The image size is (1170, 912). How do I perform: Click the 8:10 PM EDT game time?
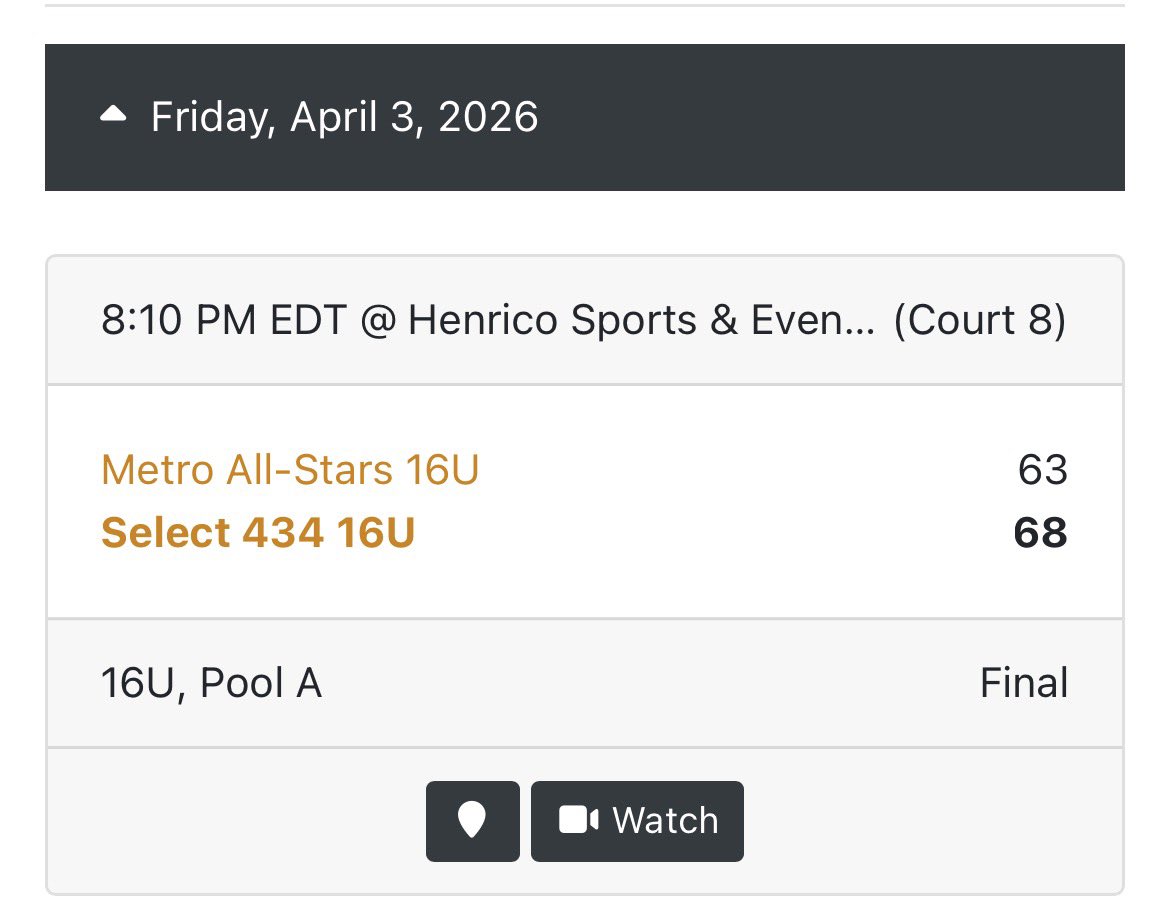coord(223,321)
